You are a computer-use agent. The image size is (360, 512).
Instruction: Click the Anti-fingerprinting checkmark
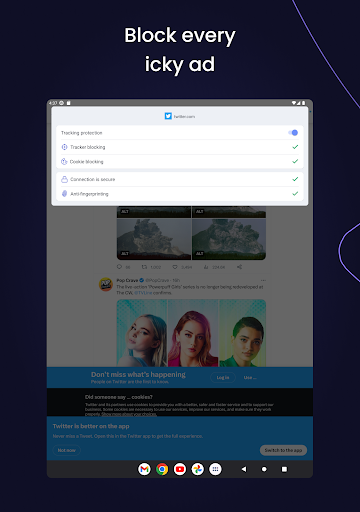[295, 194]
